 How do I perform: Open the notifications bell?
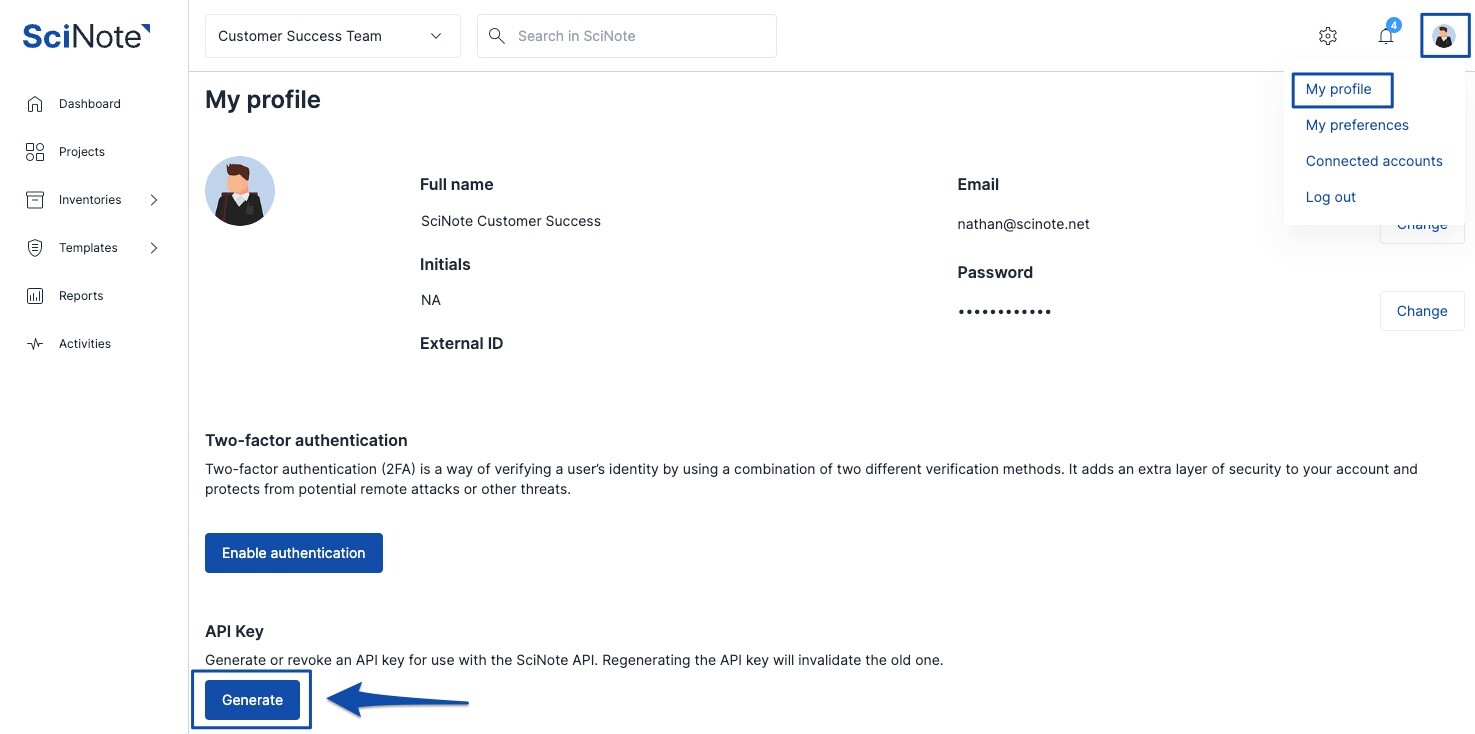1385,36
